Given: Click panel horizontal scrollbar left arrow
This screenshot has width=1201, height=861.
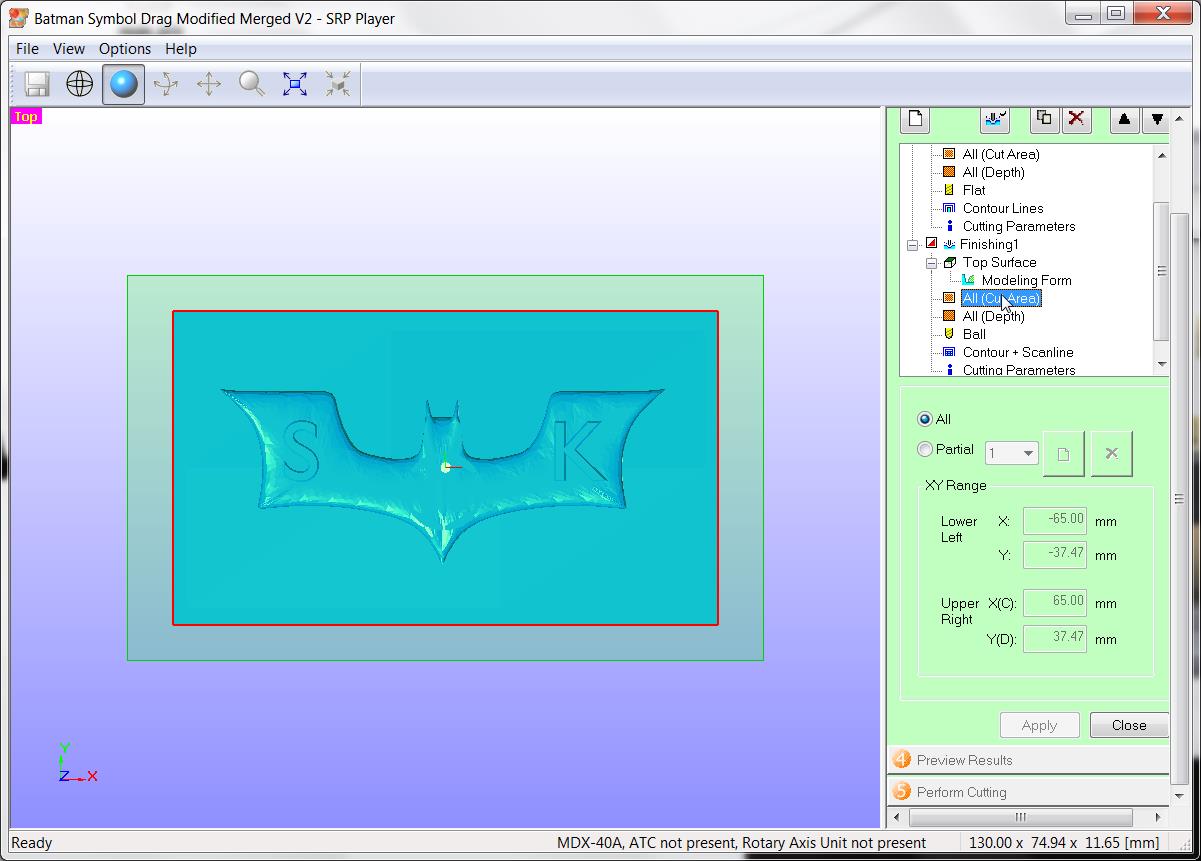Looking at the screenshot, I should (896, 817).
